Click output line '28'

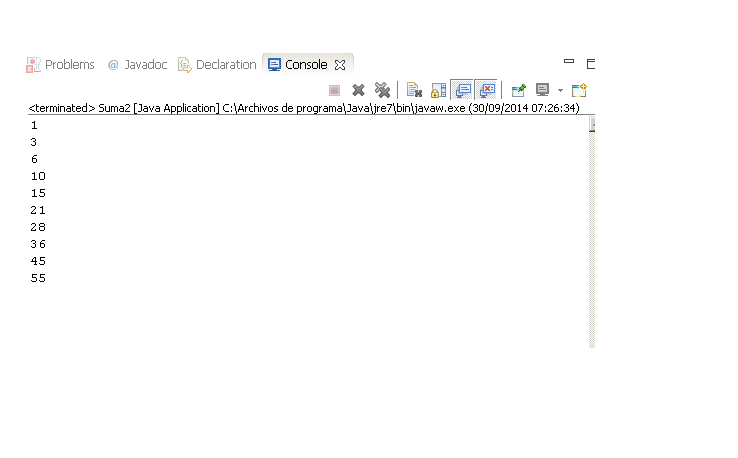tap(38, 227)
